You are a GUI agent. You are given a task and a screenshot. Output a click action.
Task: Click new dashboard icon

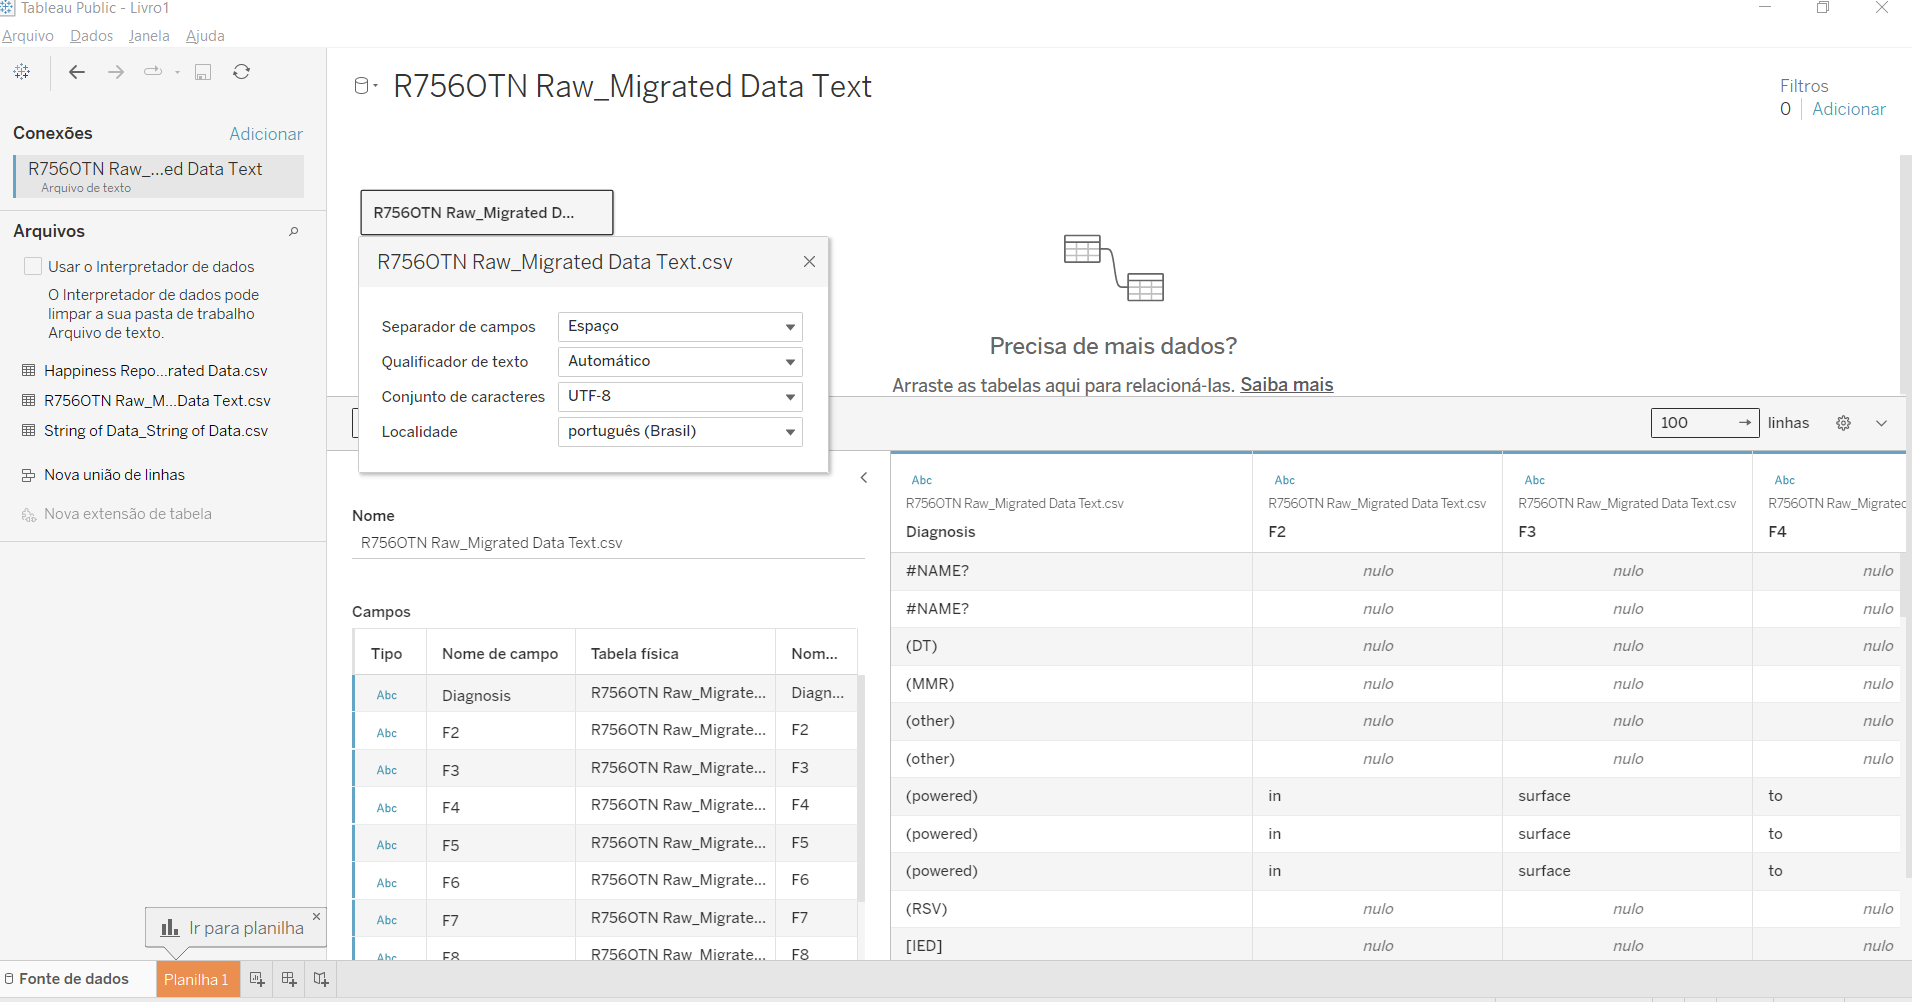[289, 979]
